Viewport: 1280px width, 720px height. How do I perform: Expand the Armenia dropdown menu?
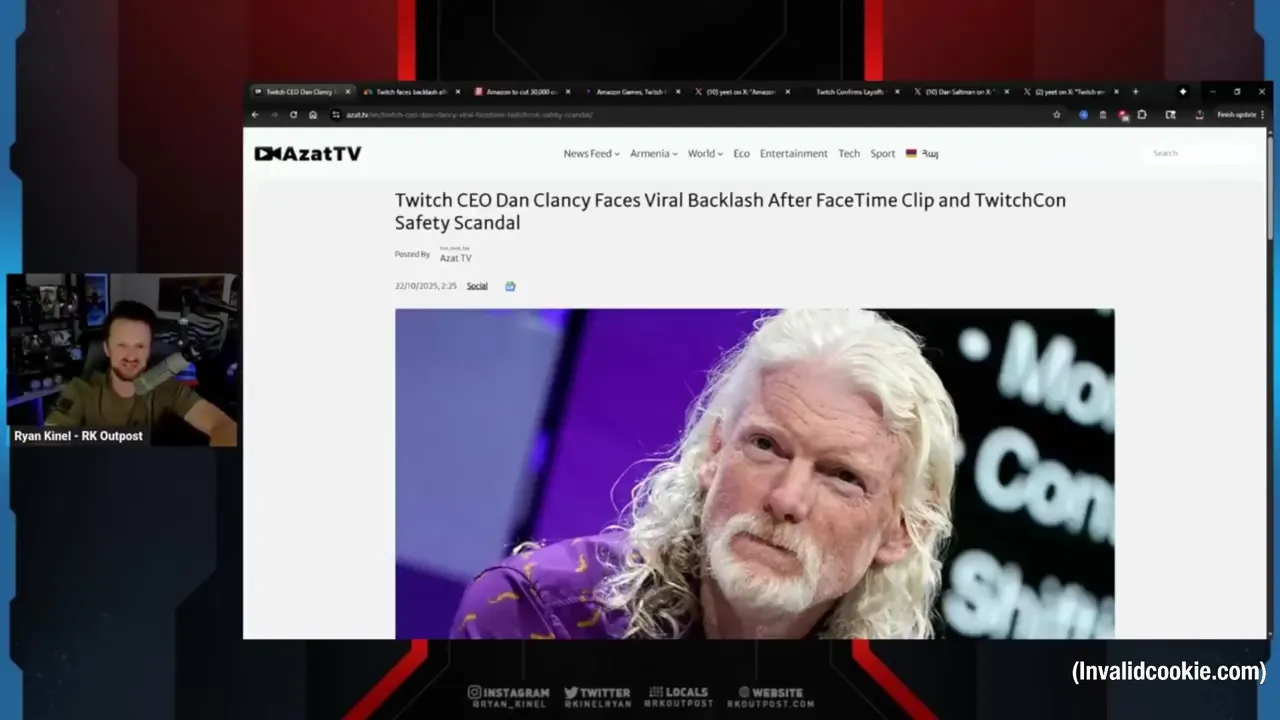(x=653, y=154)
